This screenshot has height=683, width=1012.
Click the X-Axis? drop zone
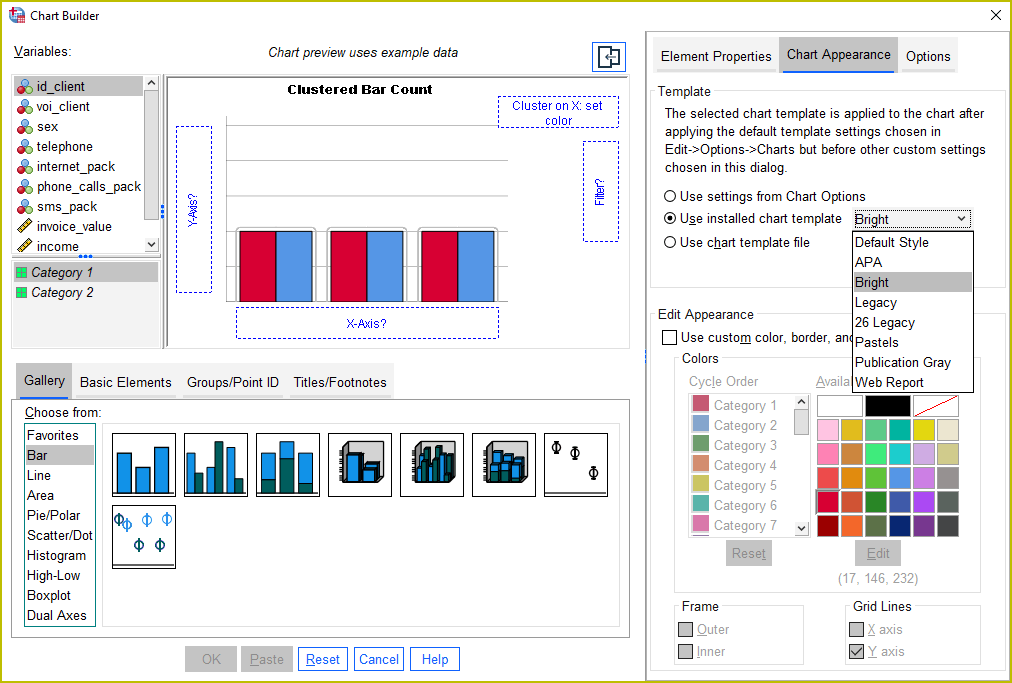367,323
